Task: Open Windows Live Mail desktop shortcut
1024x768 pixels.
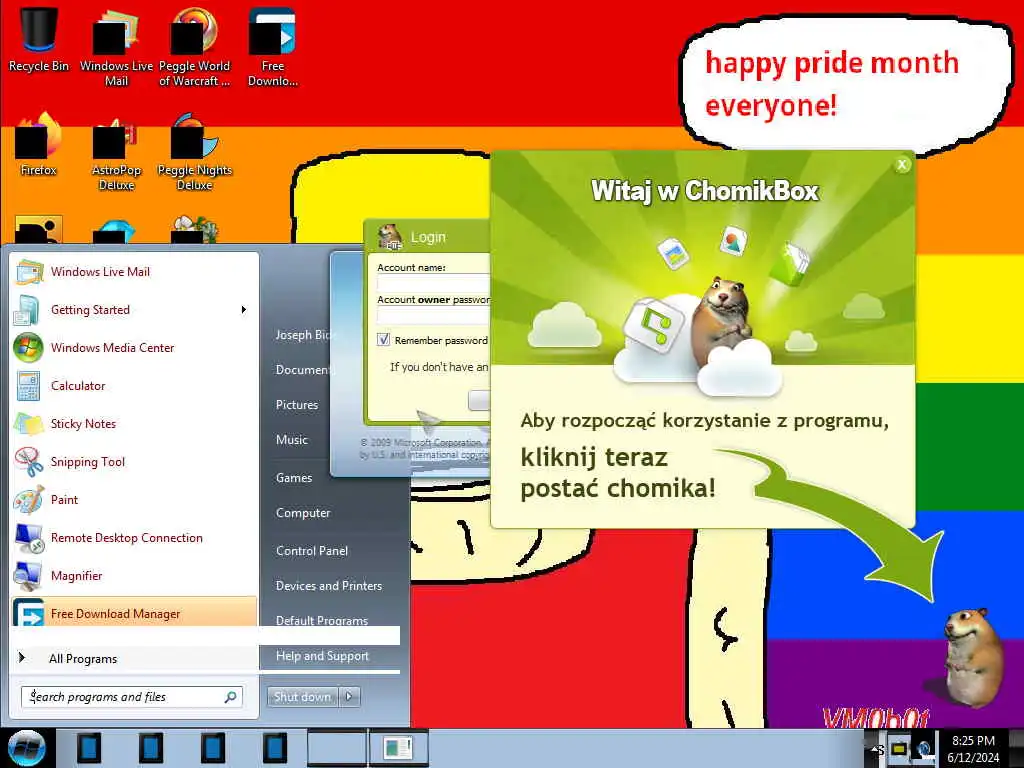Action: tap(116, 47)
